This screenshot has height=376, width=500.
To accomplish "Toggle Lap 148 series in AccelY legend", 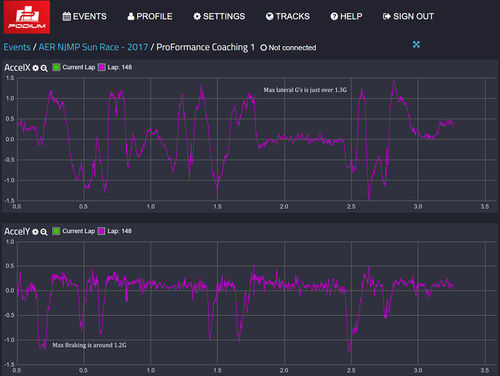I will coord(102,231).
